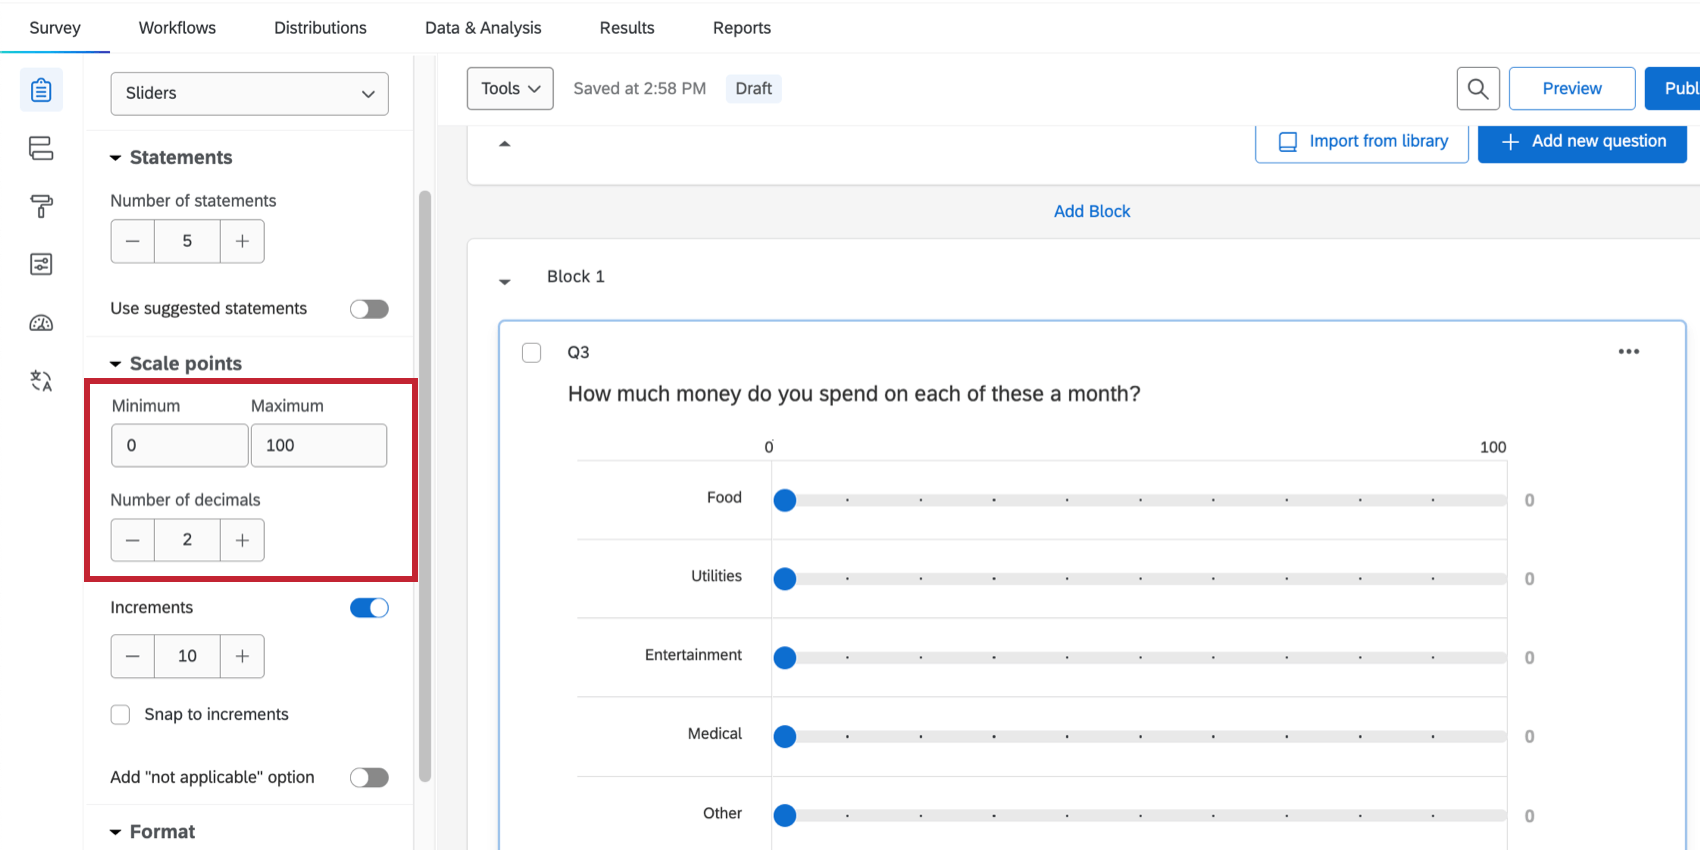Open the Sliders question type dropdown

coord(249,93)
